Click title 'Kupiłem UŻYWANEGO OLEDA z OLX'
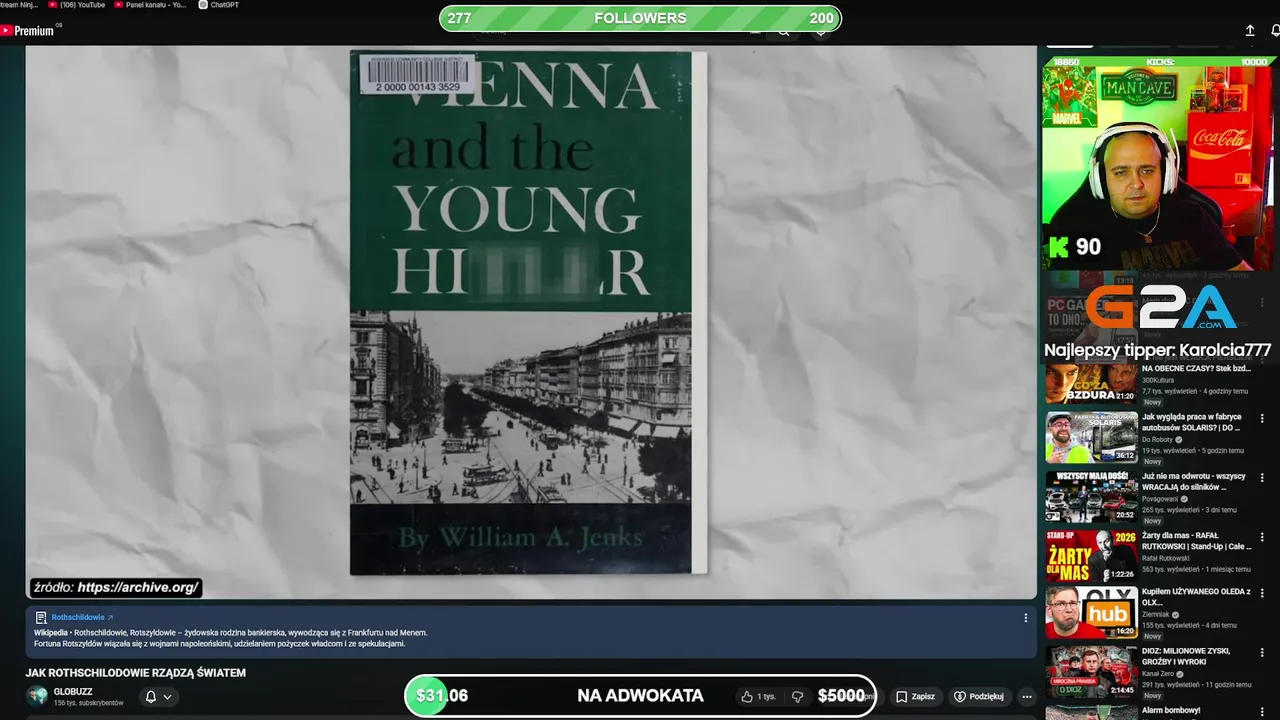Viewport: 1280px width, 720px height. [1196, 597]
